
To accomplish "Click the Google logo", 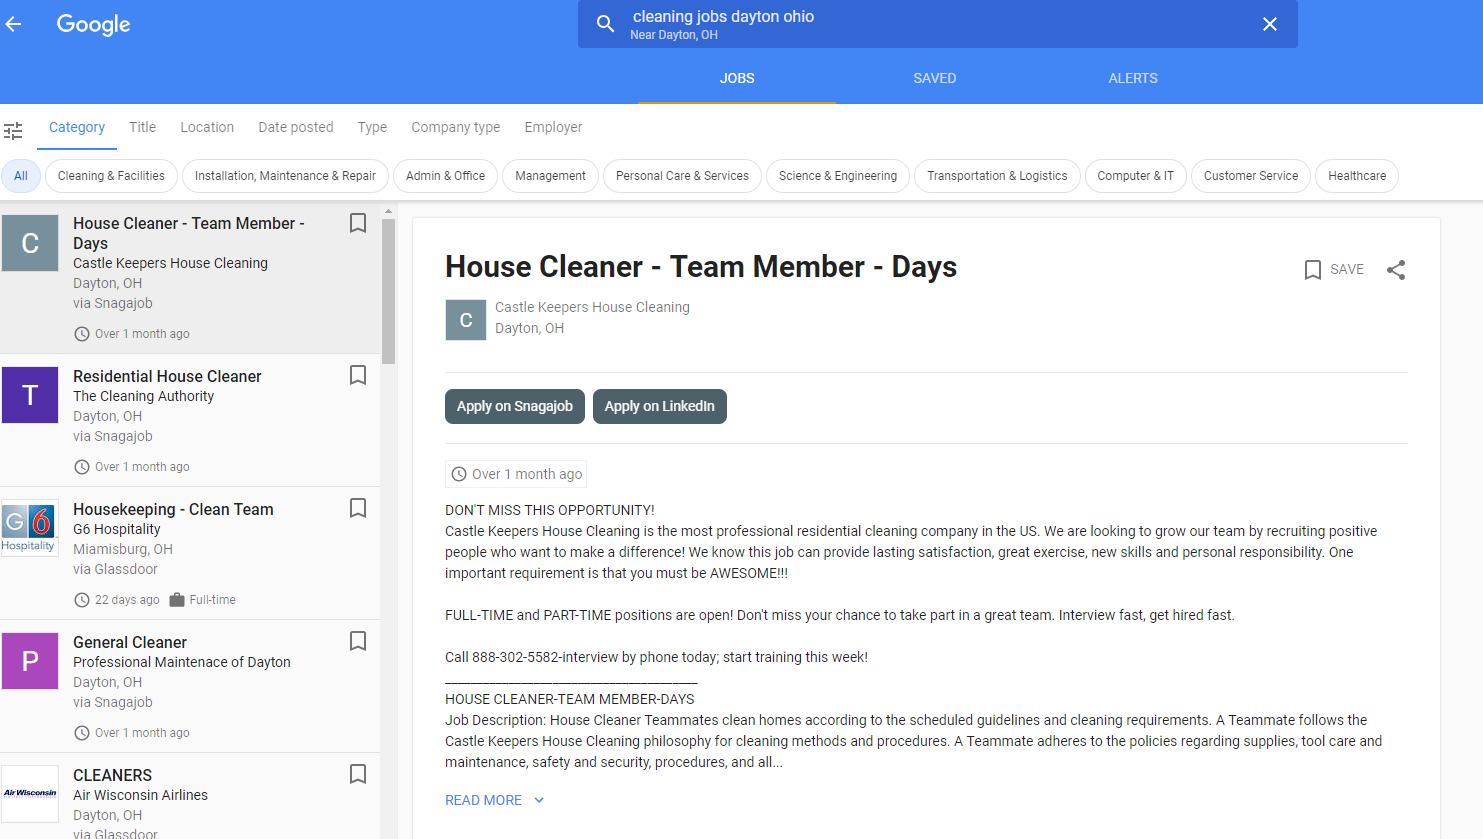I will pos(93,25).
